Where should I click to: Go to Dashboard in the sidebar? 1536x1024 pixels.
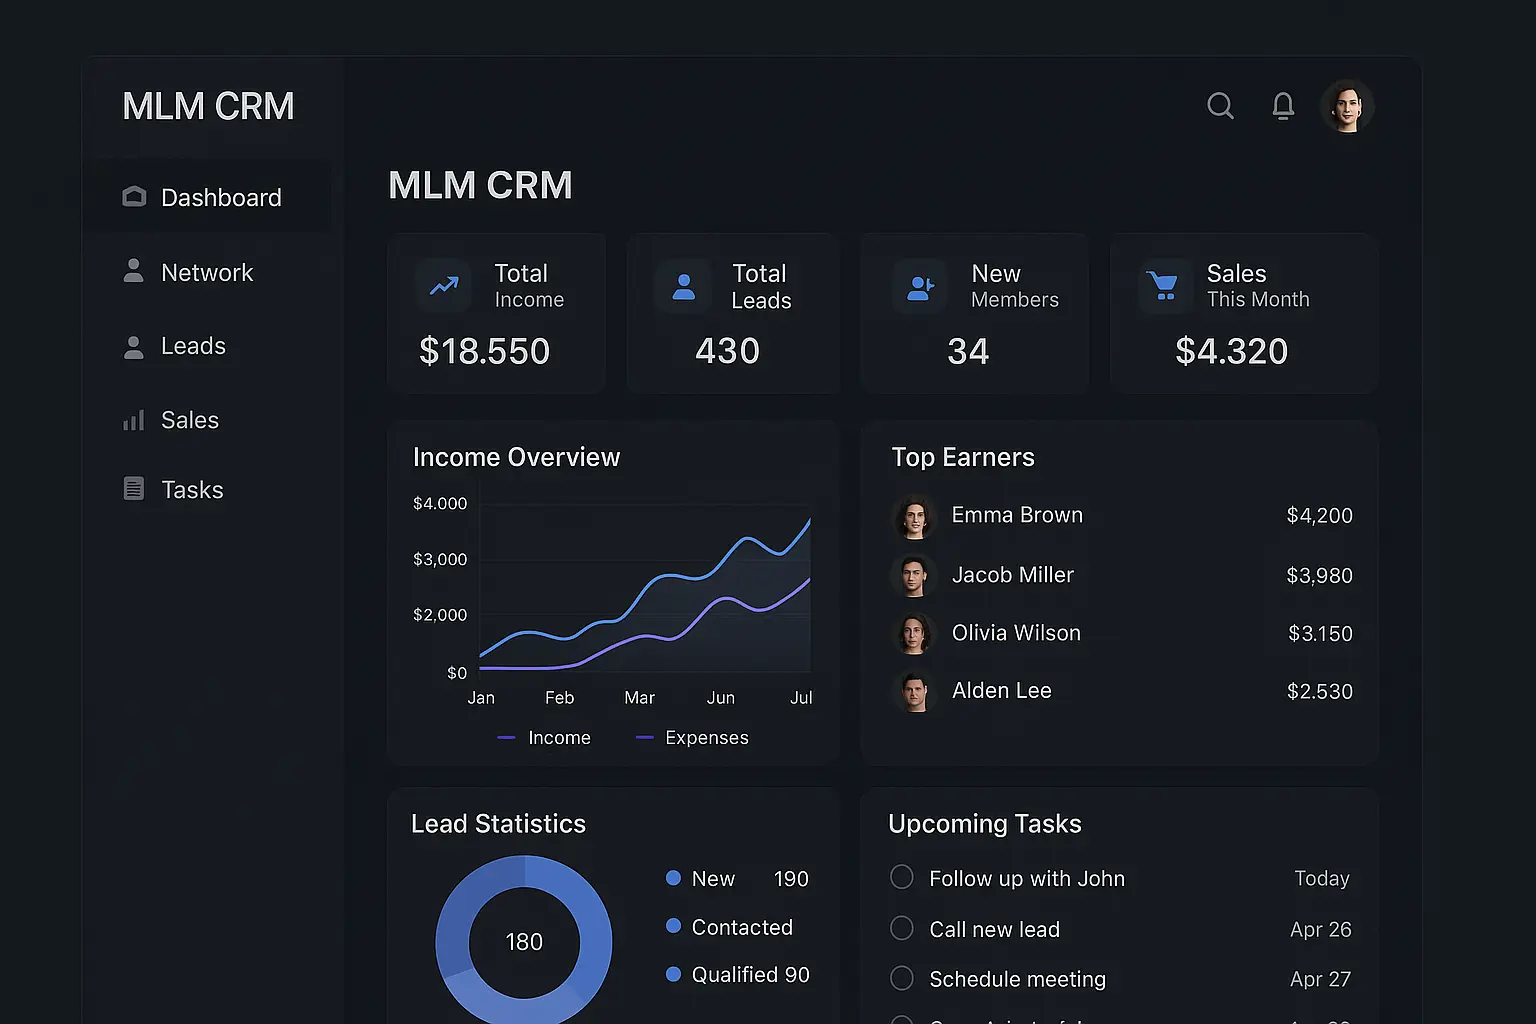tap(207, 197)
